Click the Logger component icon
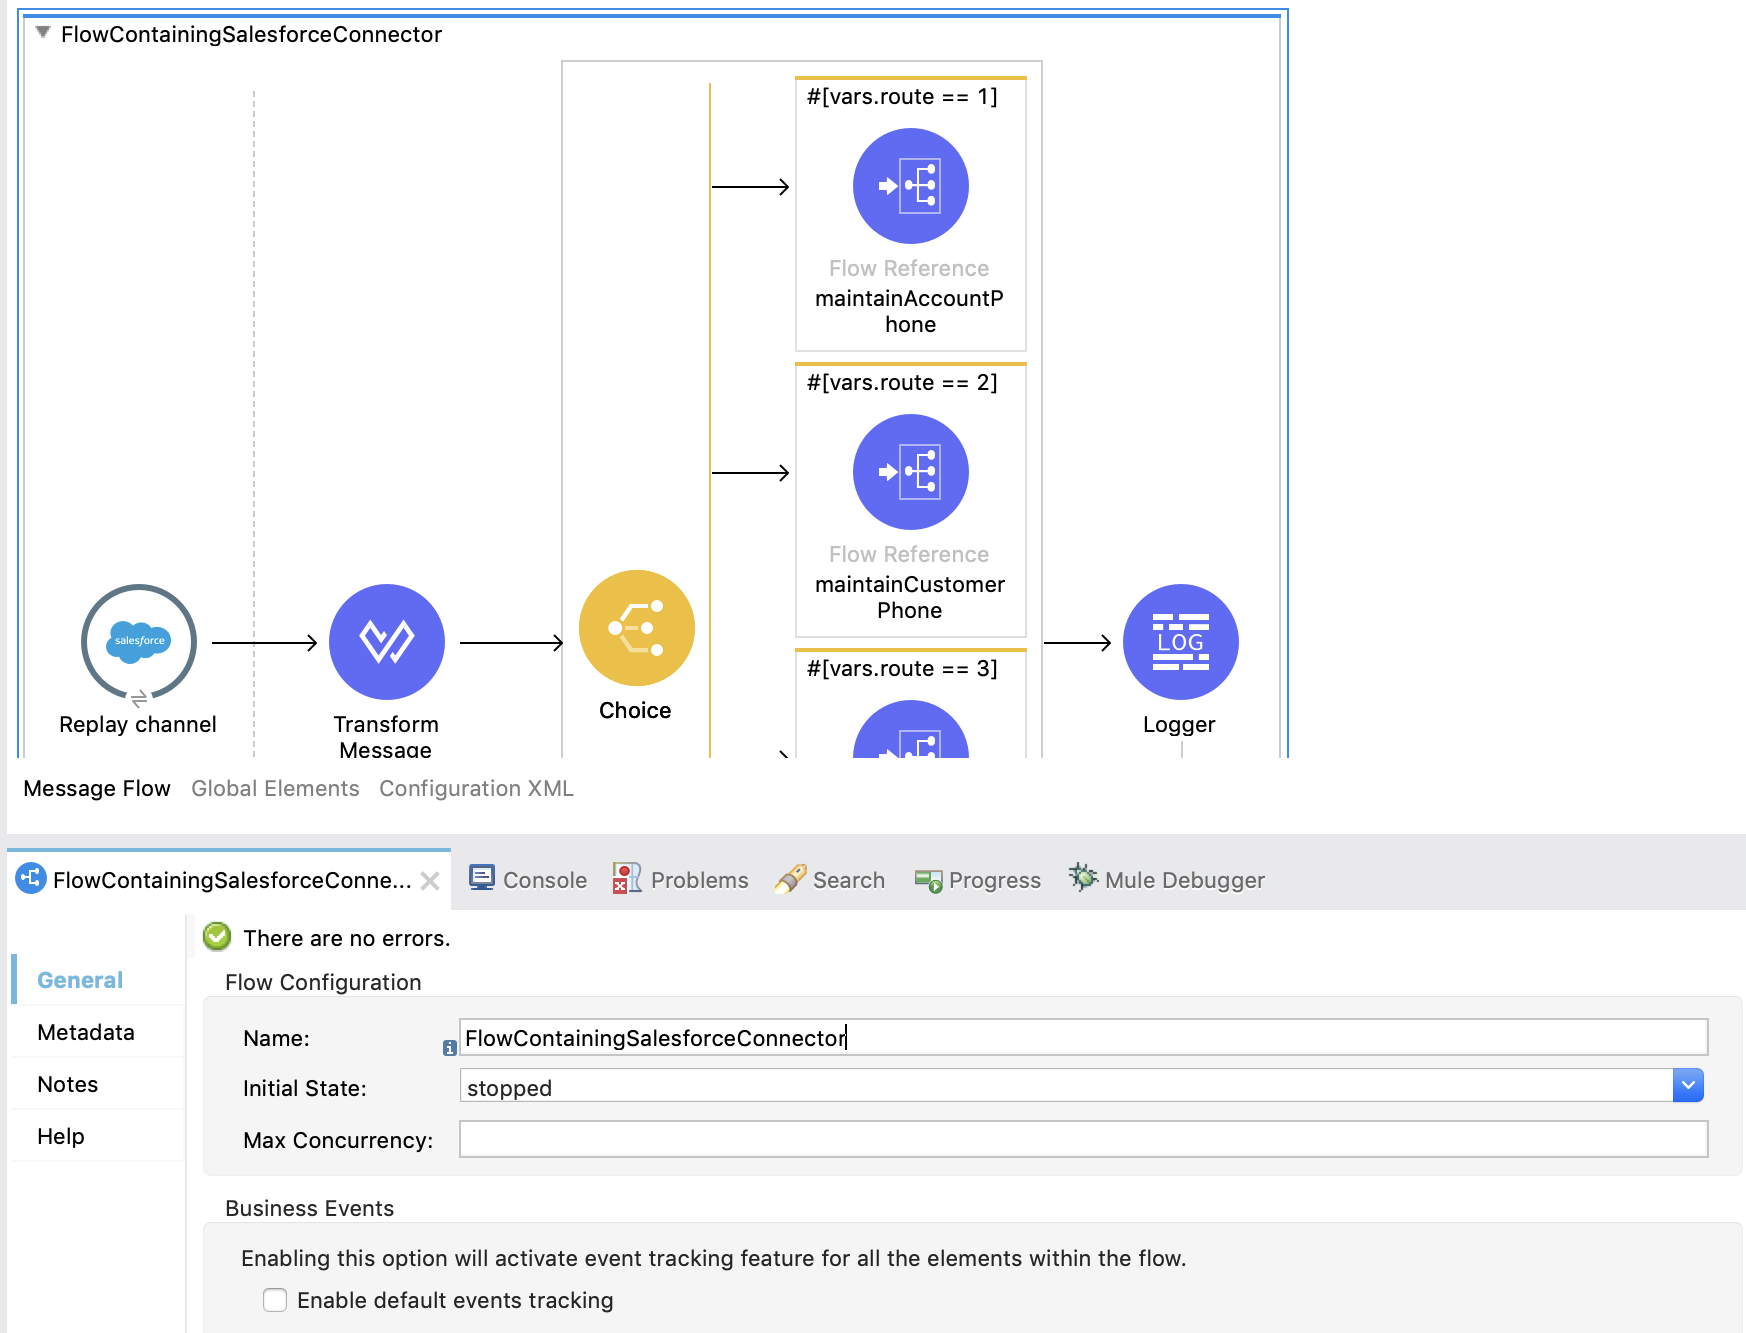The height and width of the screenshot is (1333, 1746). pyautogui.click(x=1180, y=641)
